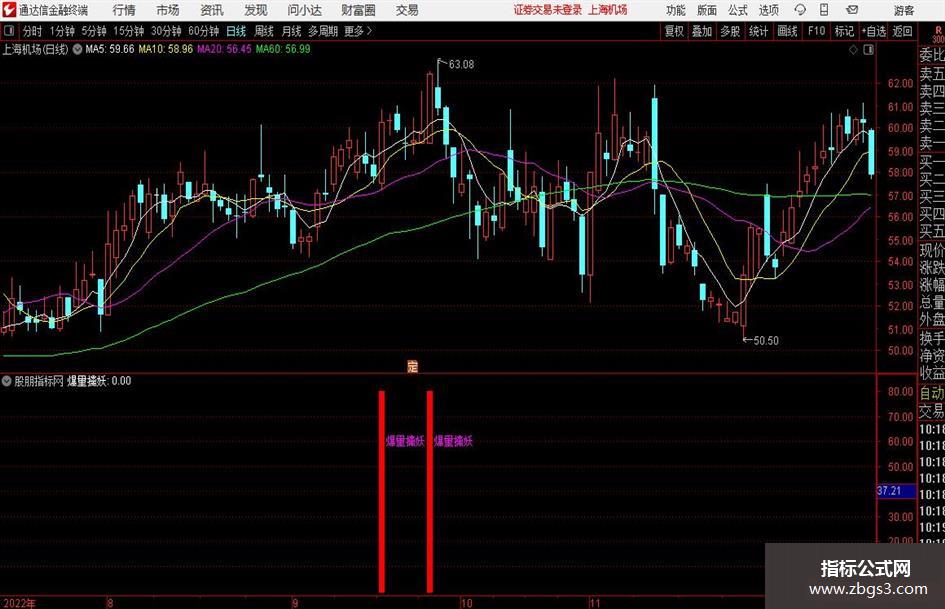945x609 pixels.
Task: Click the MA10: 58.96 value
Action: 166,49
